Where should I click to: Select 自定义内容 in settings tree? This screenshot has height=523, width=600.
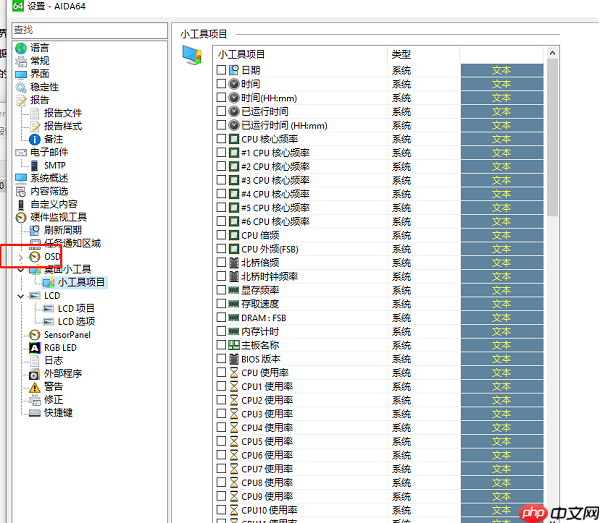(54, 204)
